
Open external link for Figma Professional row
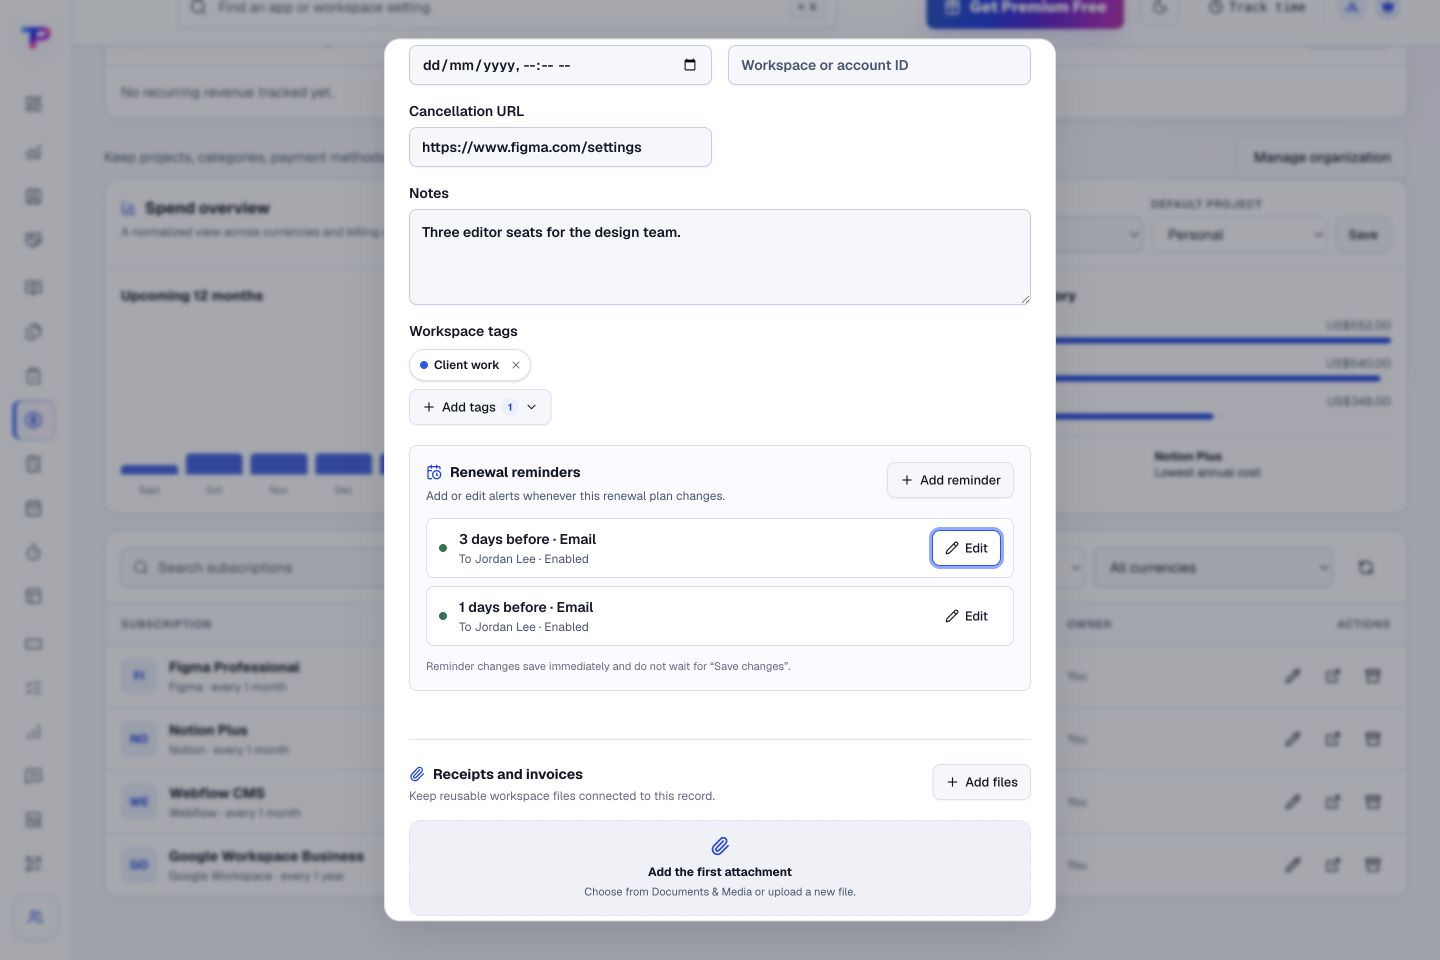pos(1333,676)
